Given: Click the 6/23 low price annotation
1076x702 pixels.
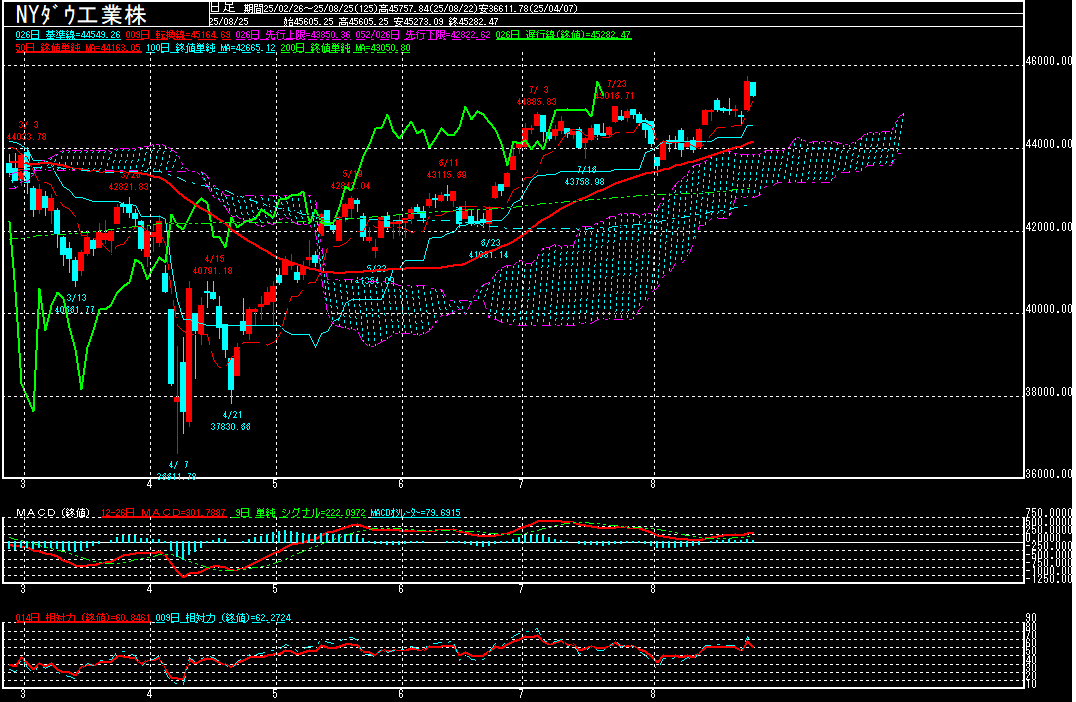Looking at the screenshot, I should pyautogui.click(x=489, y=248).
